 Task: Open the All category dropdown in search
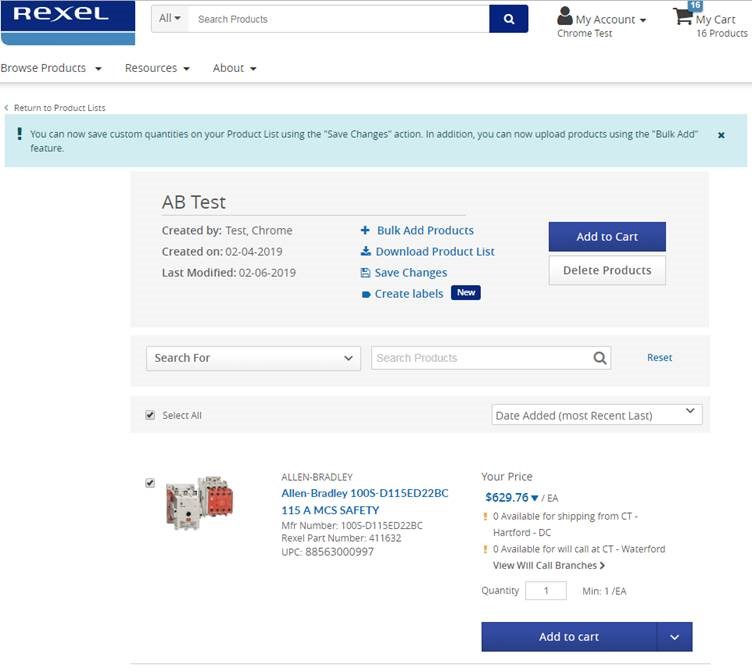170,18
